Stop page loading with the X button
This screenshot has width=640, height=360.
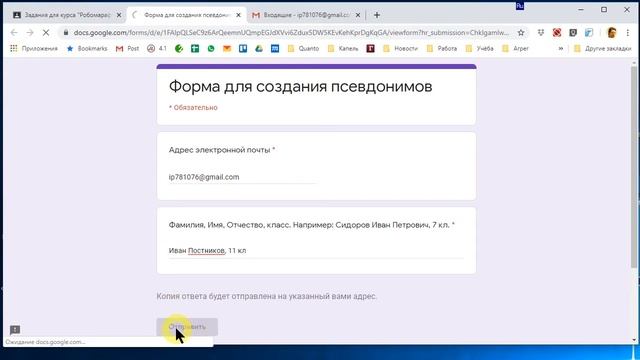(46, 33)
